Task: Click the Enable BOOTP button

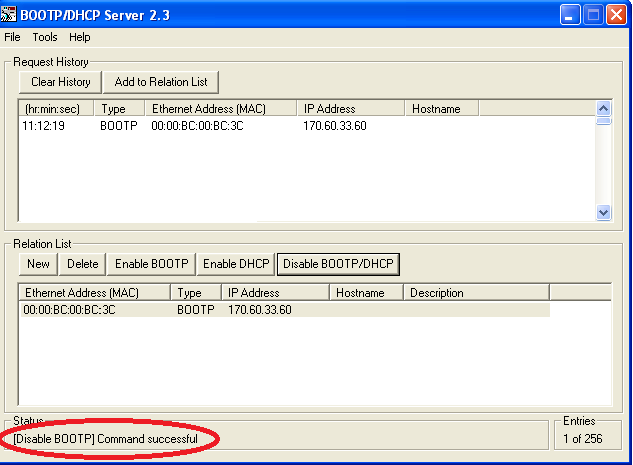Action: [x=151, y=264]
